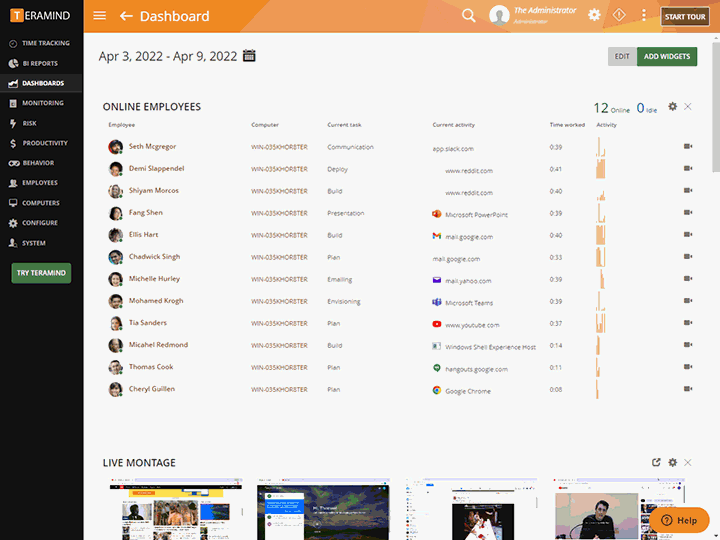Click the Add Widgets button
Viewport: 720px width, 540px height.
pyautogui.click(x=666, y=56)
